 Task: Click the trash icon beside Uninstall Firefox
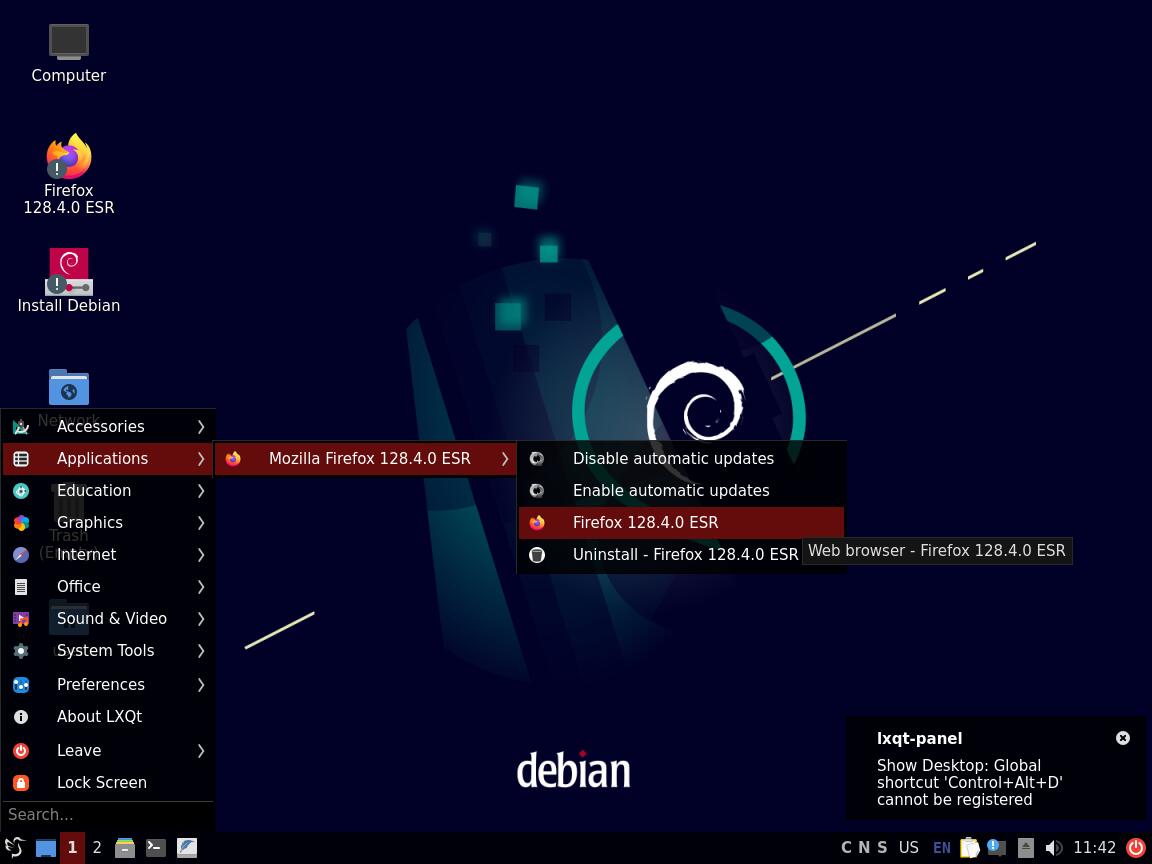537,555
